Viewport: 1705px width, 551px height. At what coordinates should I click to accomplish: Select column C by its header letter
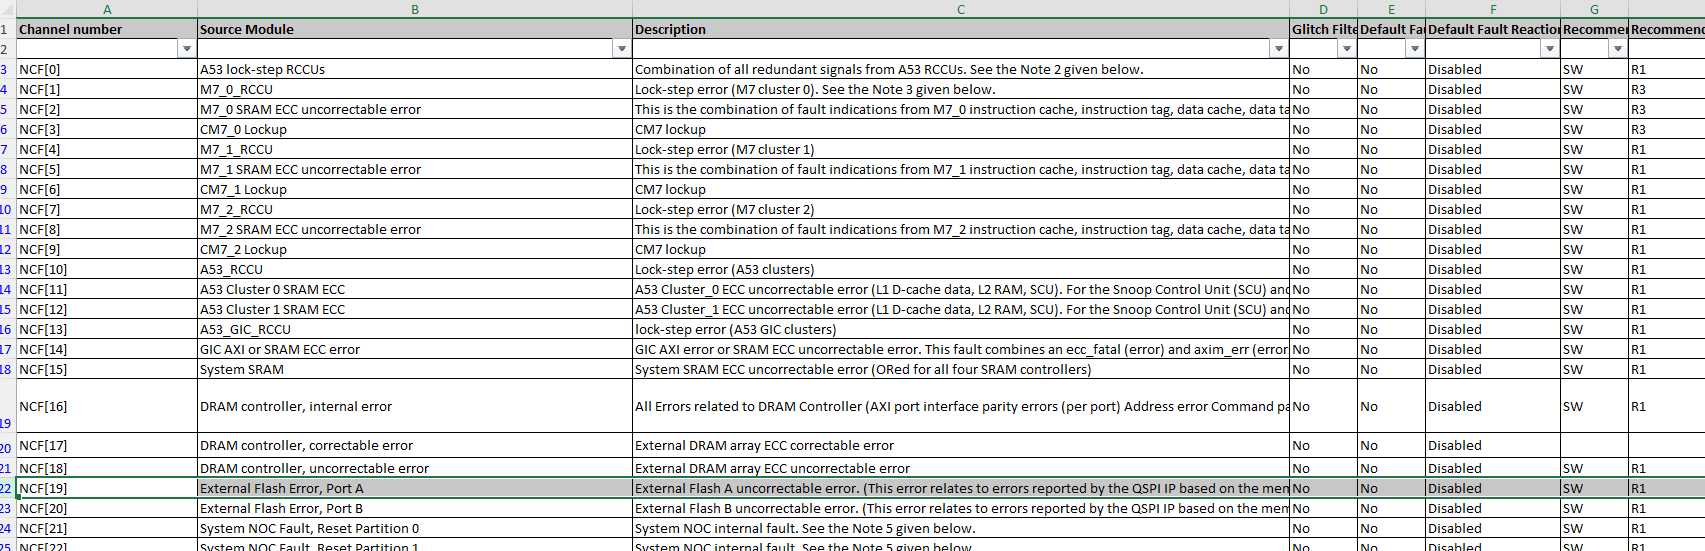[x=961, y=9]
